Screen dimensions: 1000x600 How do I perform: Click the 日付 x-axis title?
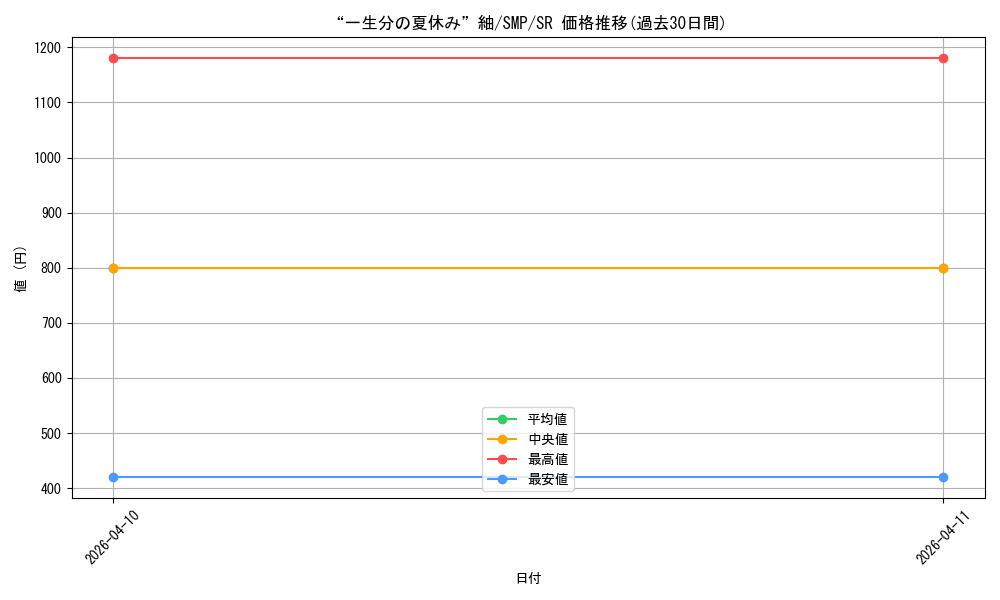(528, 578)
